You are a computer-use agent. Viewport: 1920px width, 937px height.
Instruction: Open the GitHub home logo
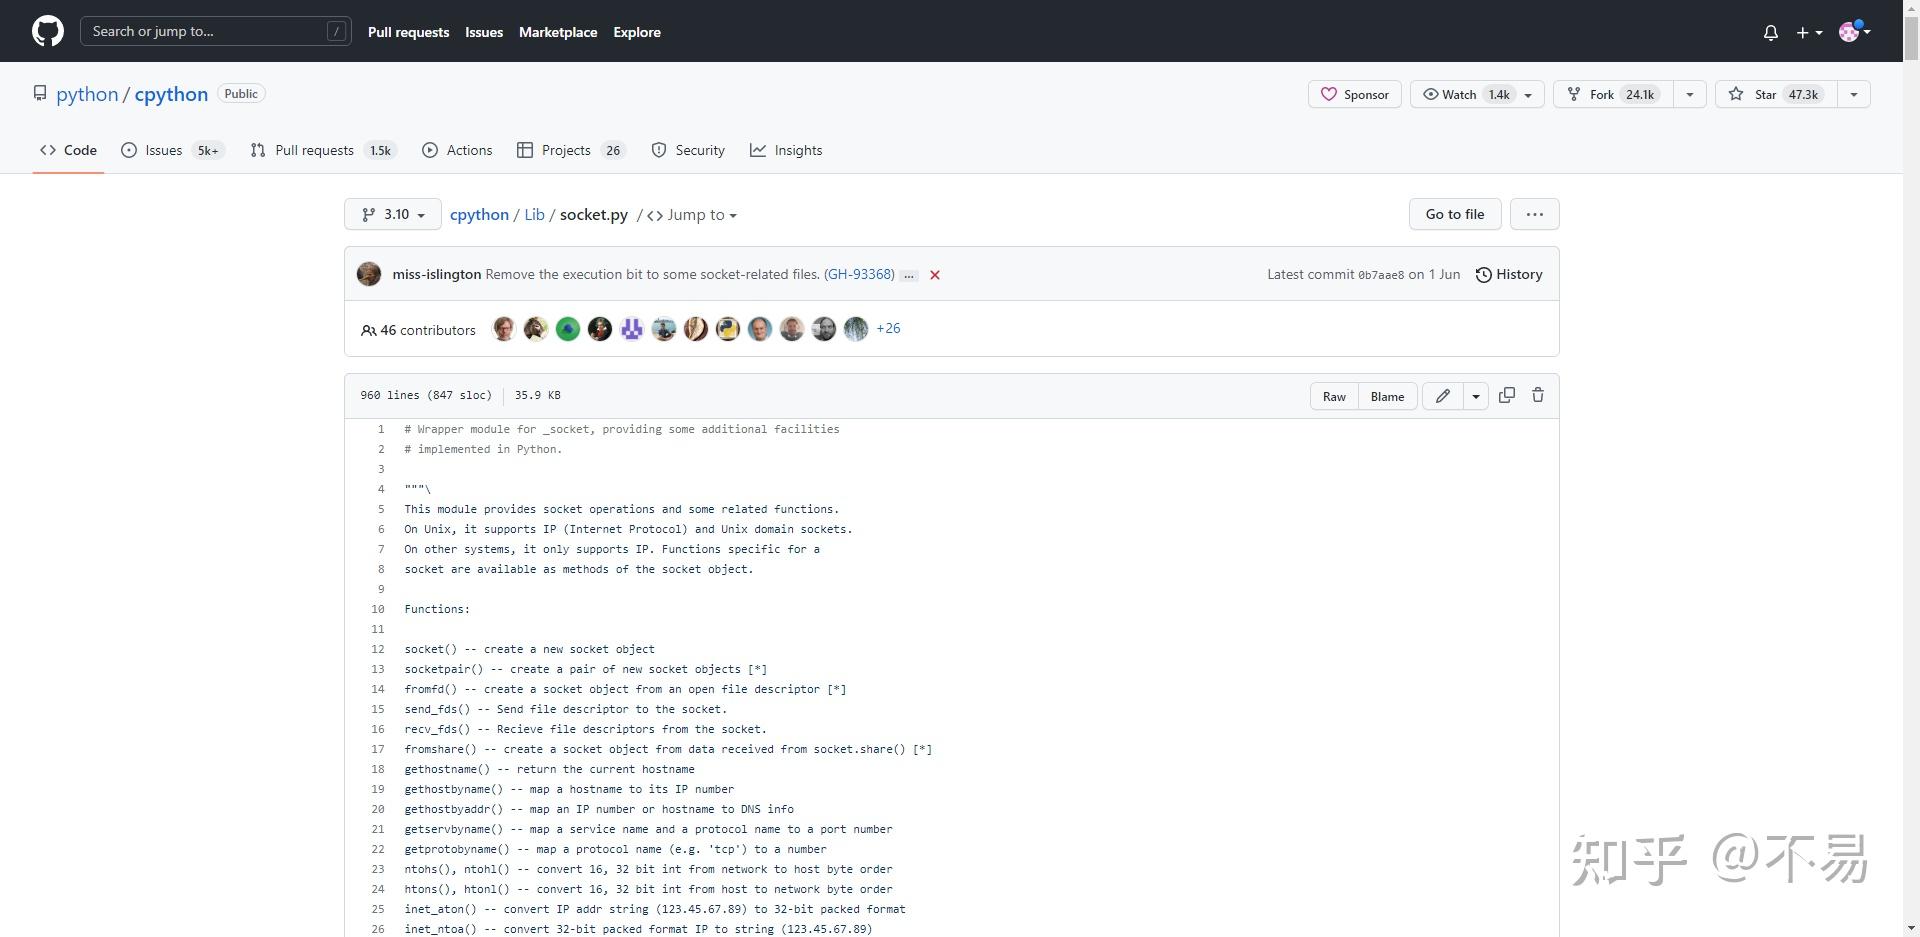tap(48, 31)
